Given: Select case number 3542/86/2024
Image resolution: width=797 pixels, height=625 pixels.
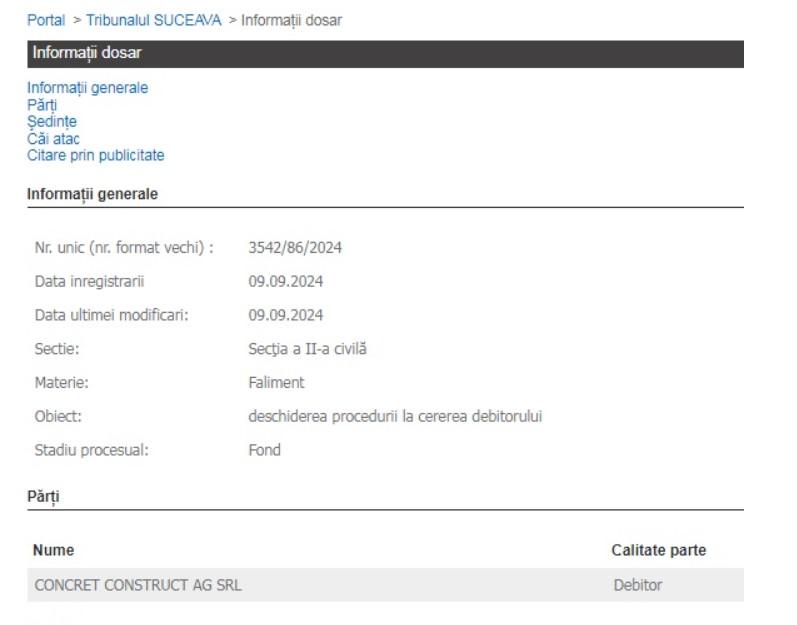Looking at the screenshot, I should [295, 248].
